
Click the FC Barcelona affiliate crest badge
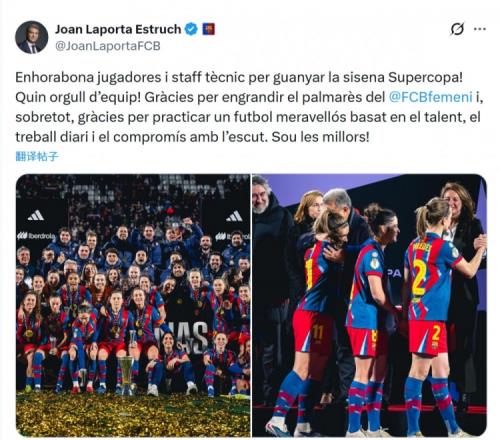[x=209, y=29]
